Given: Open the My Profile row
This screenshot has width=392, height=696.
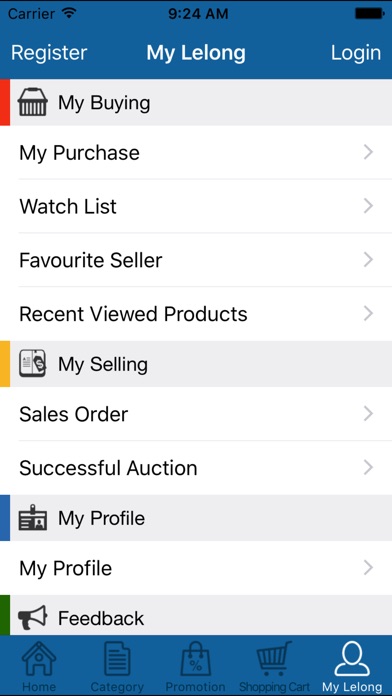Looking at the screenshot, I should pos(196,568).
